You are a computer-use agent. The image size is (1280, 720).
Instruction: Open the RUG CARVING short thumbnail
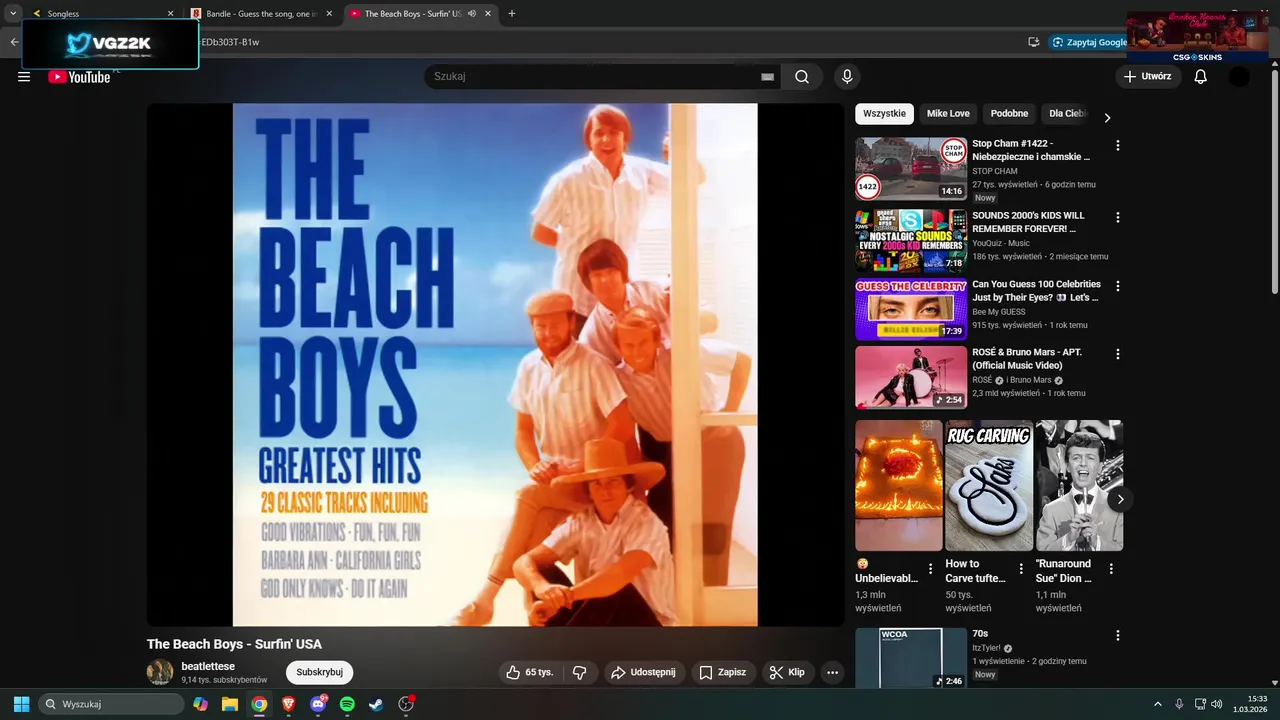pos(989,485)
